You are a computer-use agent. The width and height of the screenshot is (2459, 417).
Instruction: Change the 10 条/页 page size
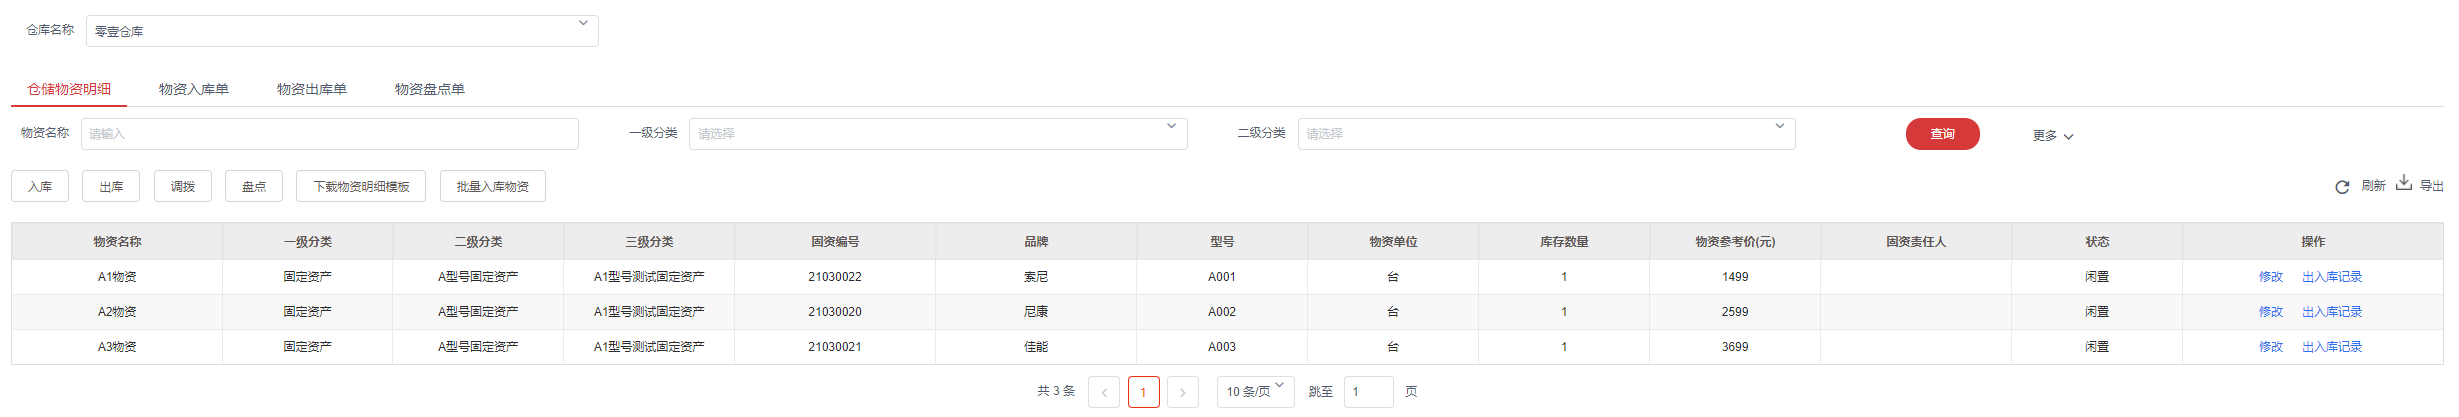(x=1255, y=392)
